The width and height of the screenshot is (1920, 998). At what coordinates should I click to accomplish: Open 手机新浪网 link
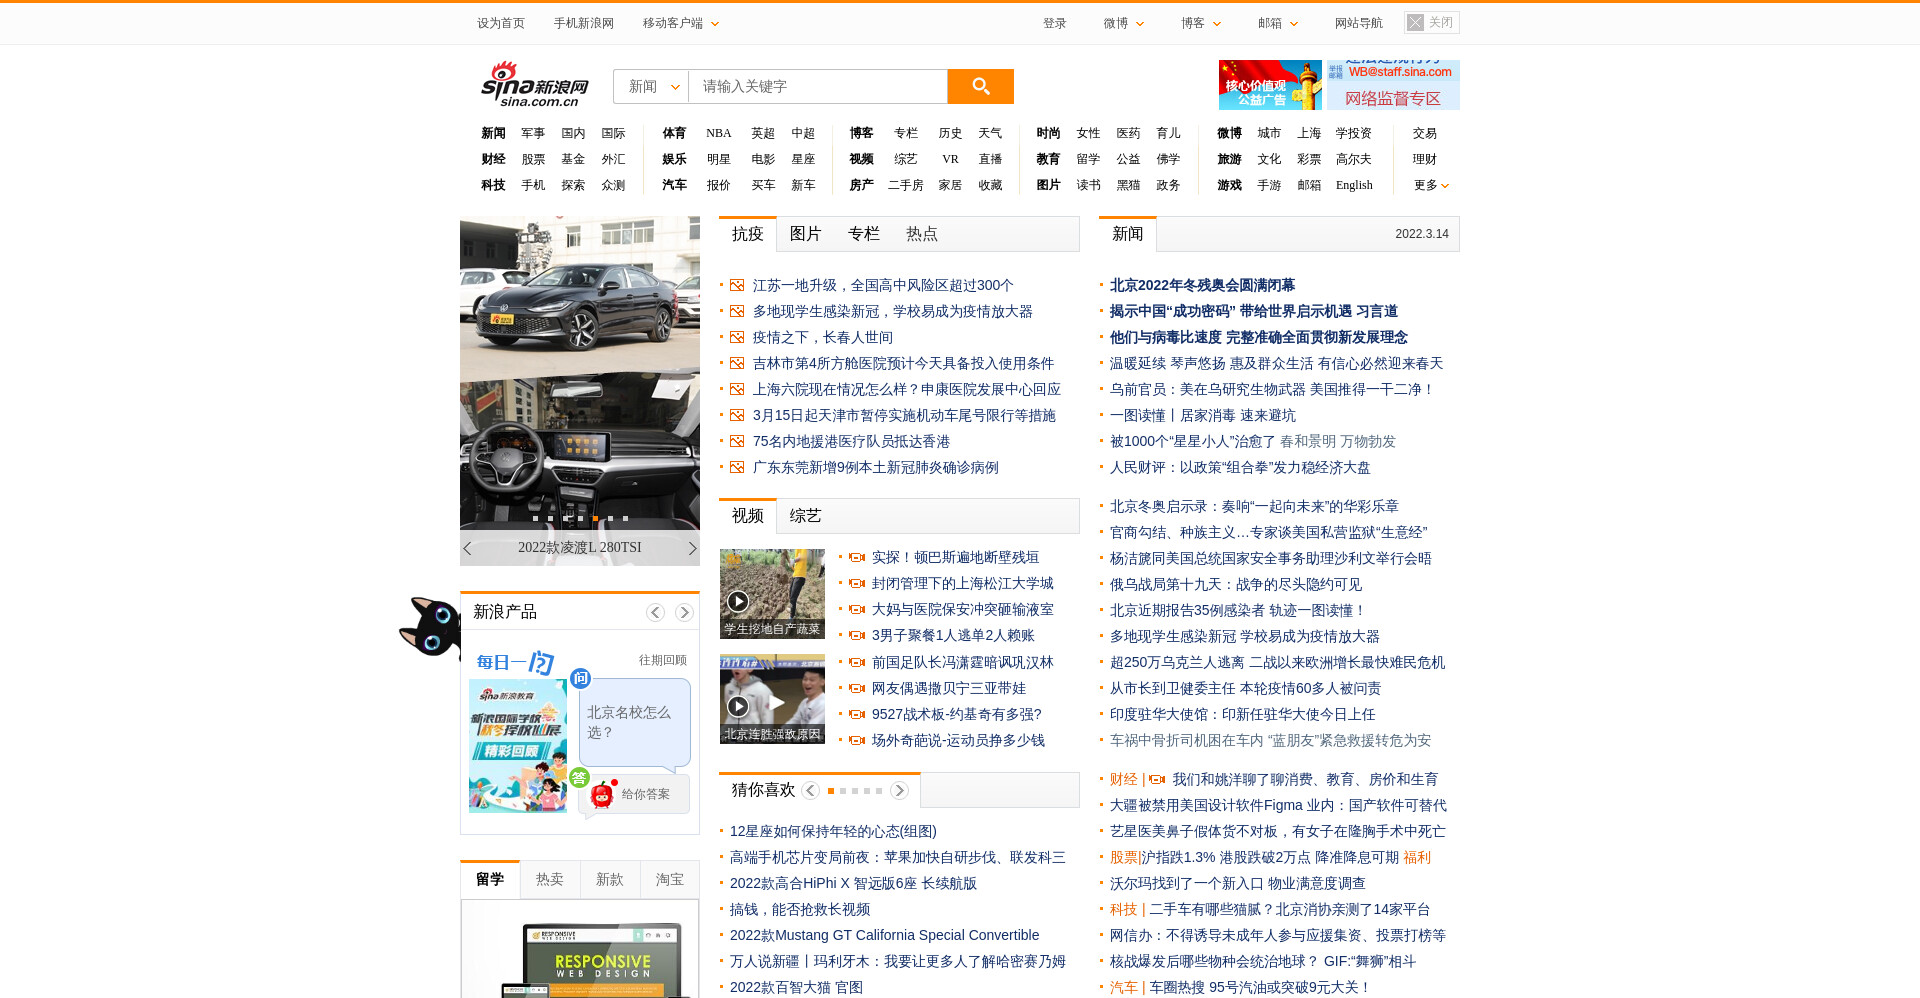pos(584,23)
